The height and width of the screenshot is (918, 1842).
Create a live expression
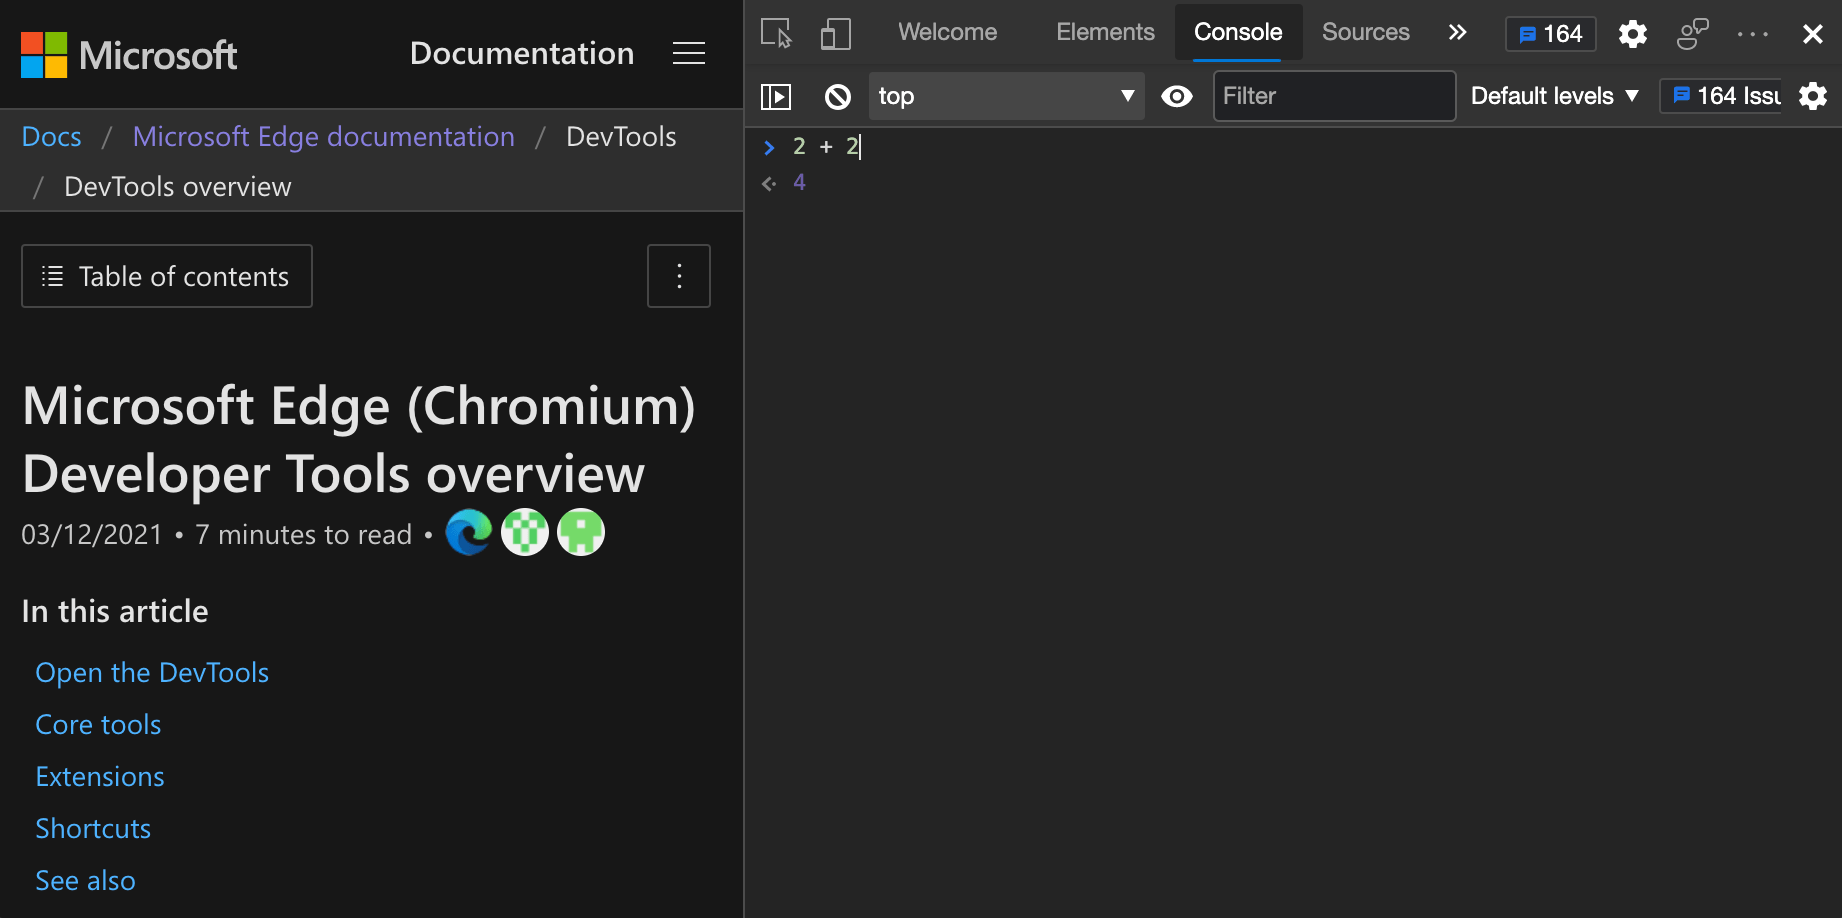pyautogui.click(x=1177, y=96)
